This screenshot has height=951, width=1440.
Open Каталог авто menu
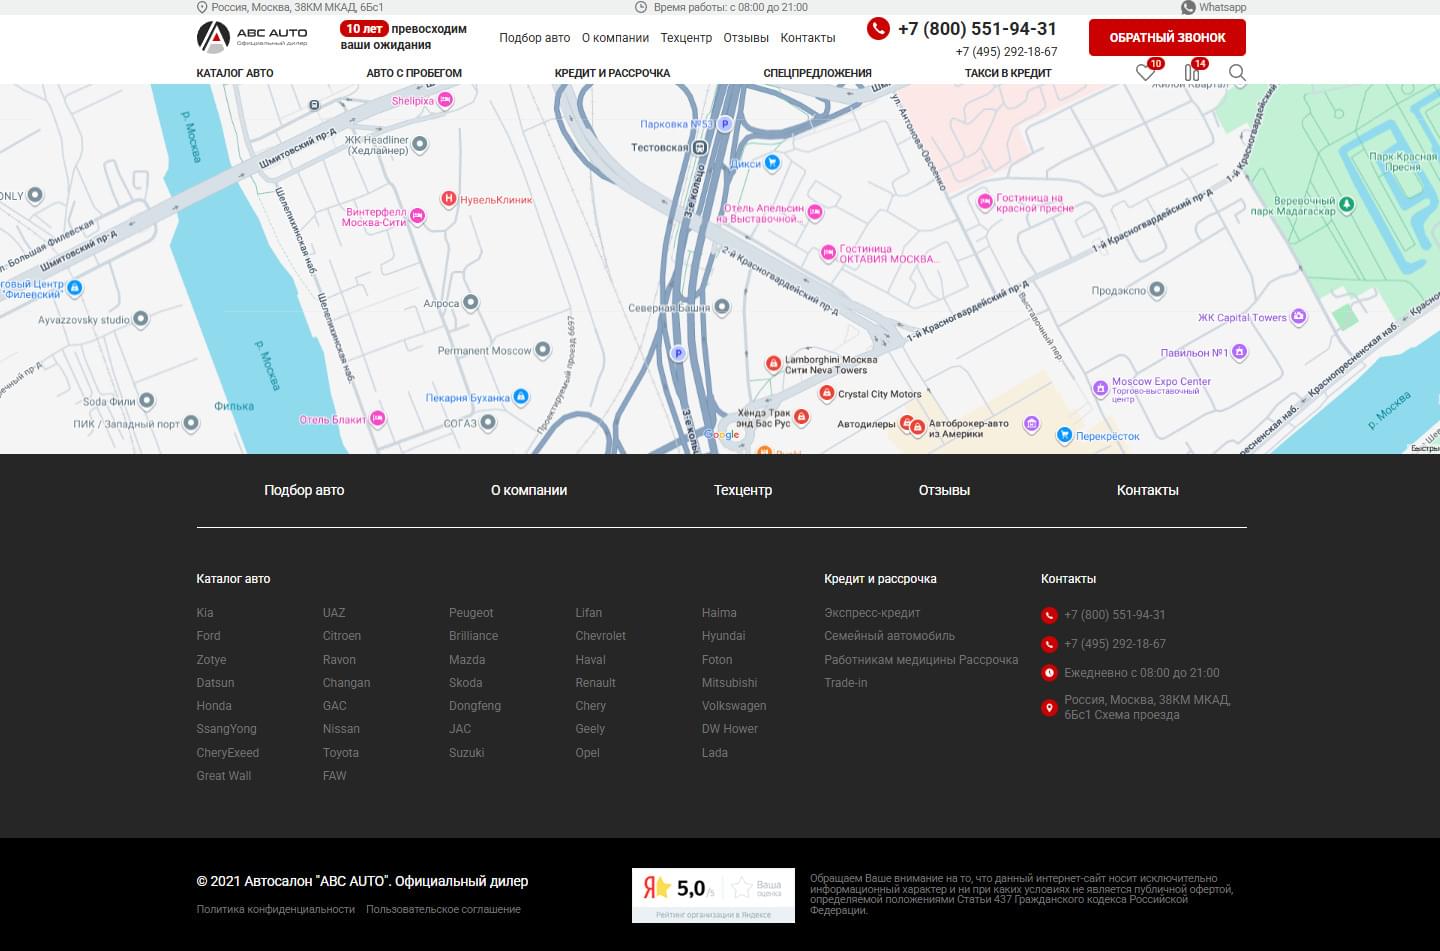pyautogui.click(x=235, y=73)
